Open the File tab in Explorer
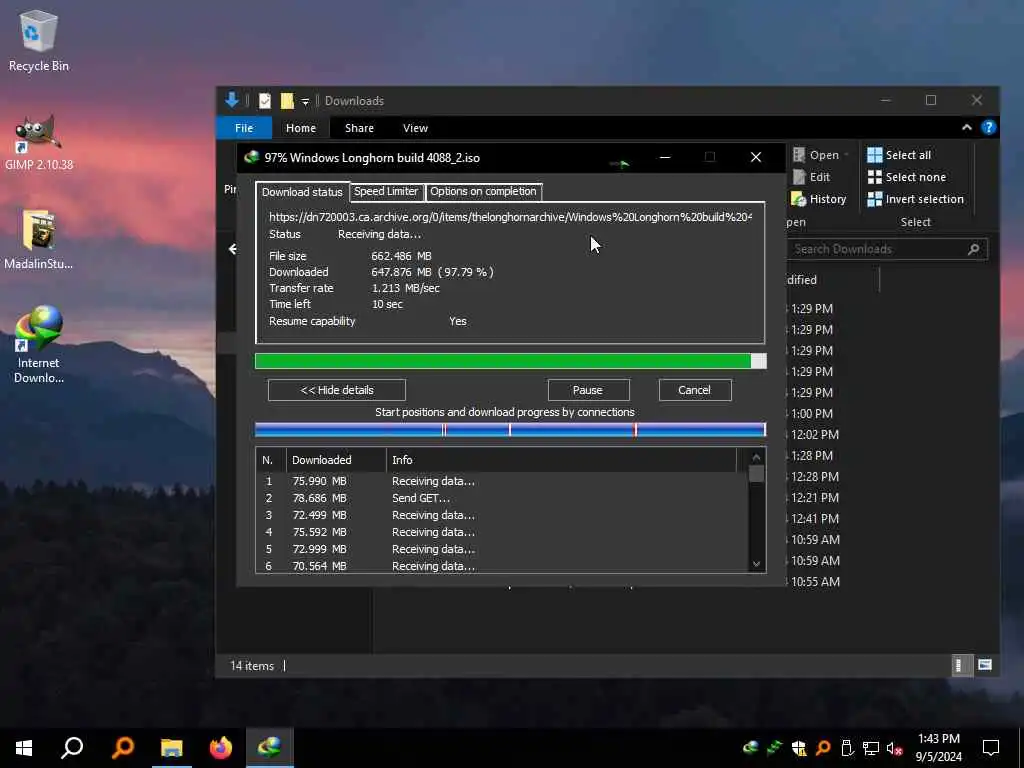The image size is (1024, 768). (244, 128)
